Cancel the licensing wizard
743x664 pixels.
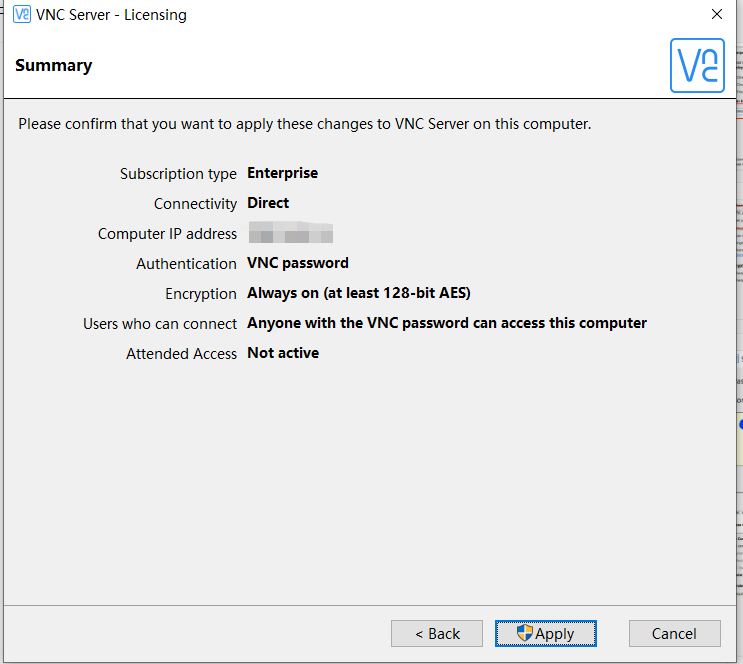674,633
